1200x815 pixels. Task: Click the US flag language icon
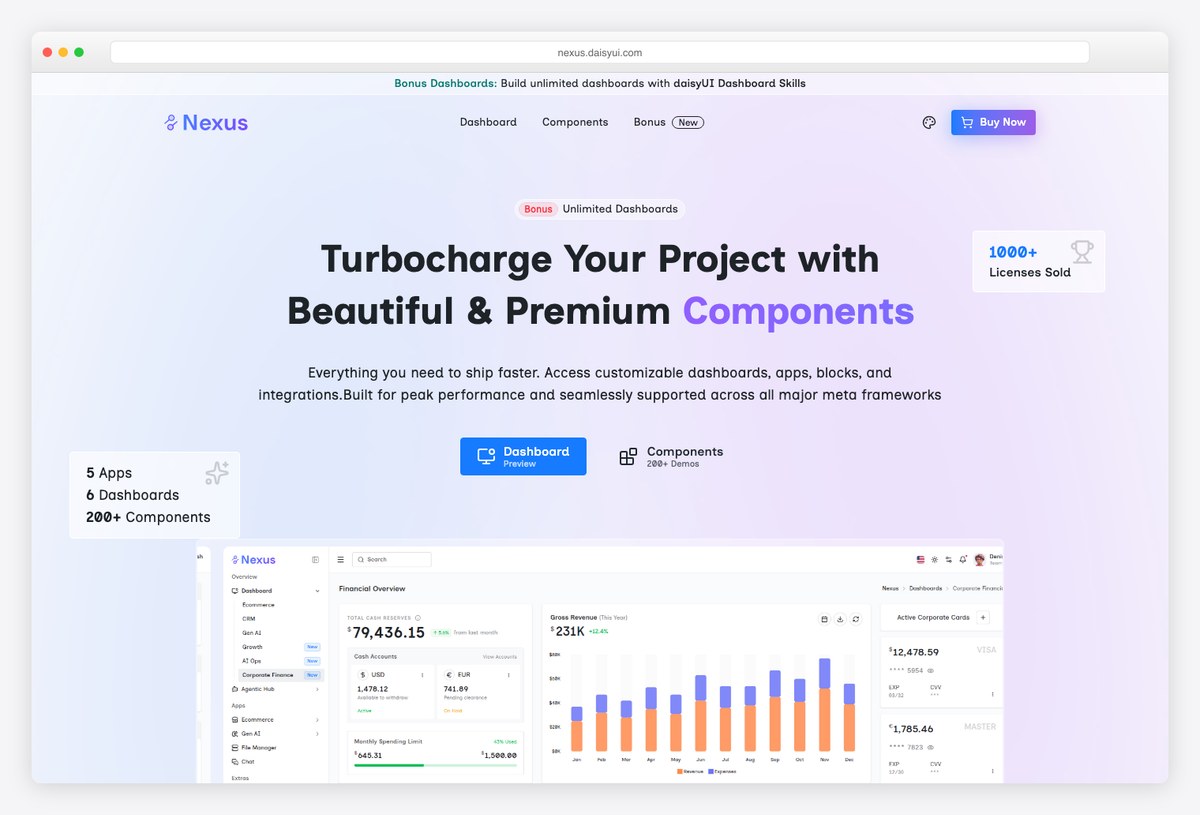point(920,560)
